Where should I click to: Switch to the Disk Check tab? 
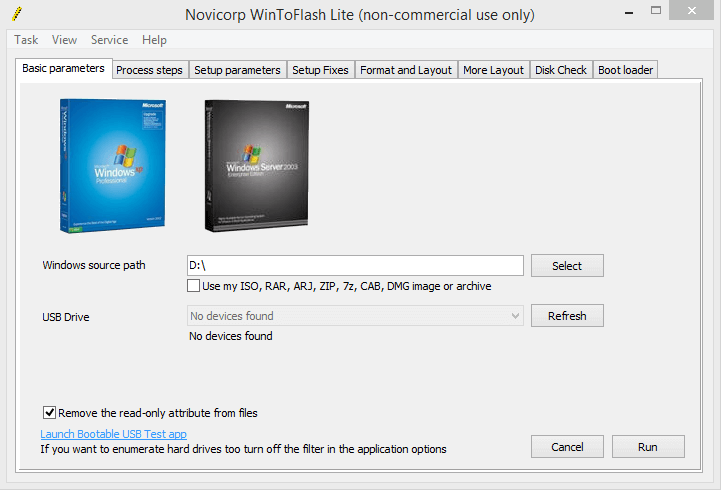[x=561, y=70]
